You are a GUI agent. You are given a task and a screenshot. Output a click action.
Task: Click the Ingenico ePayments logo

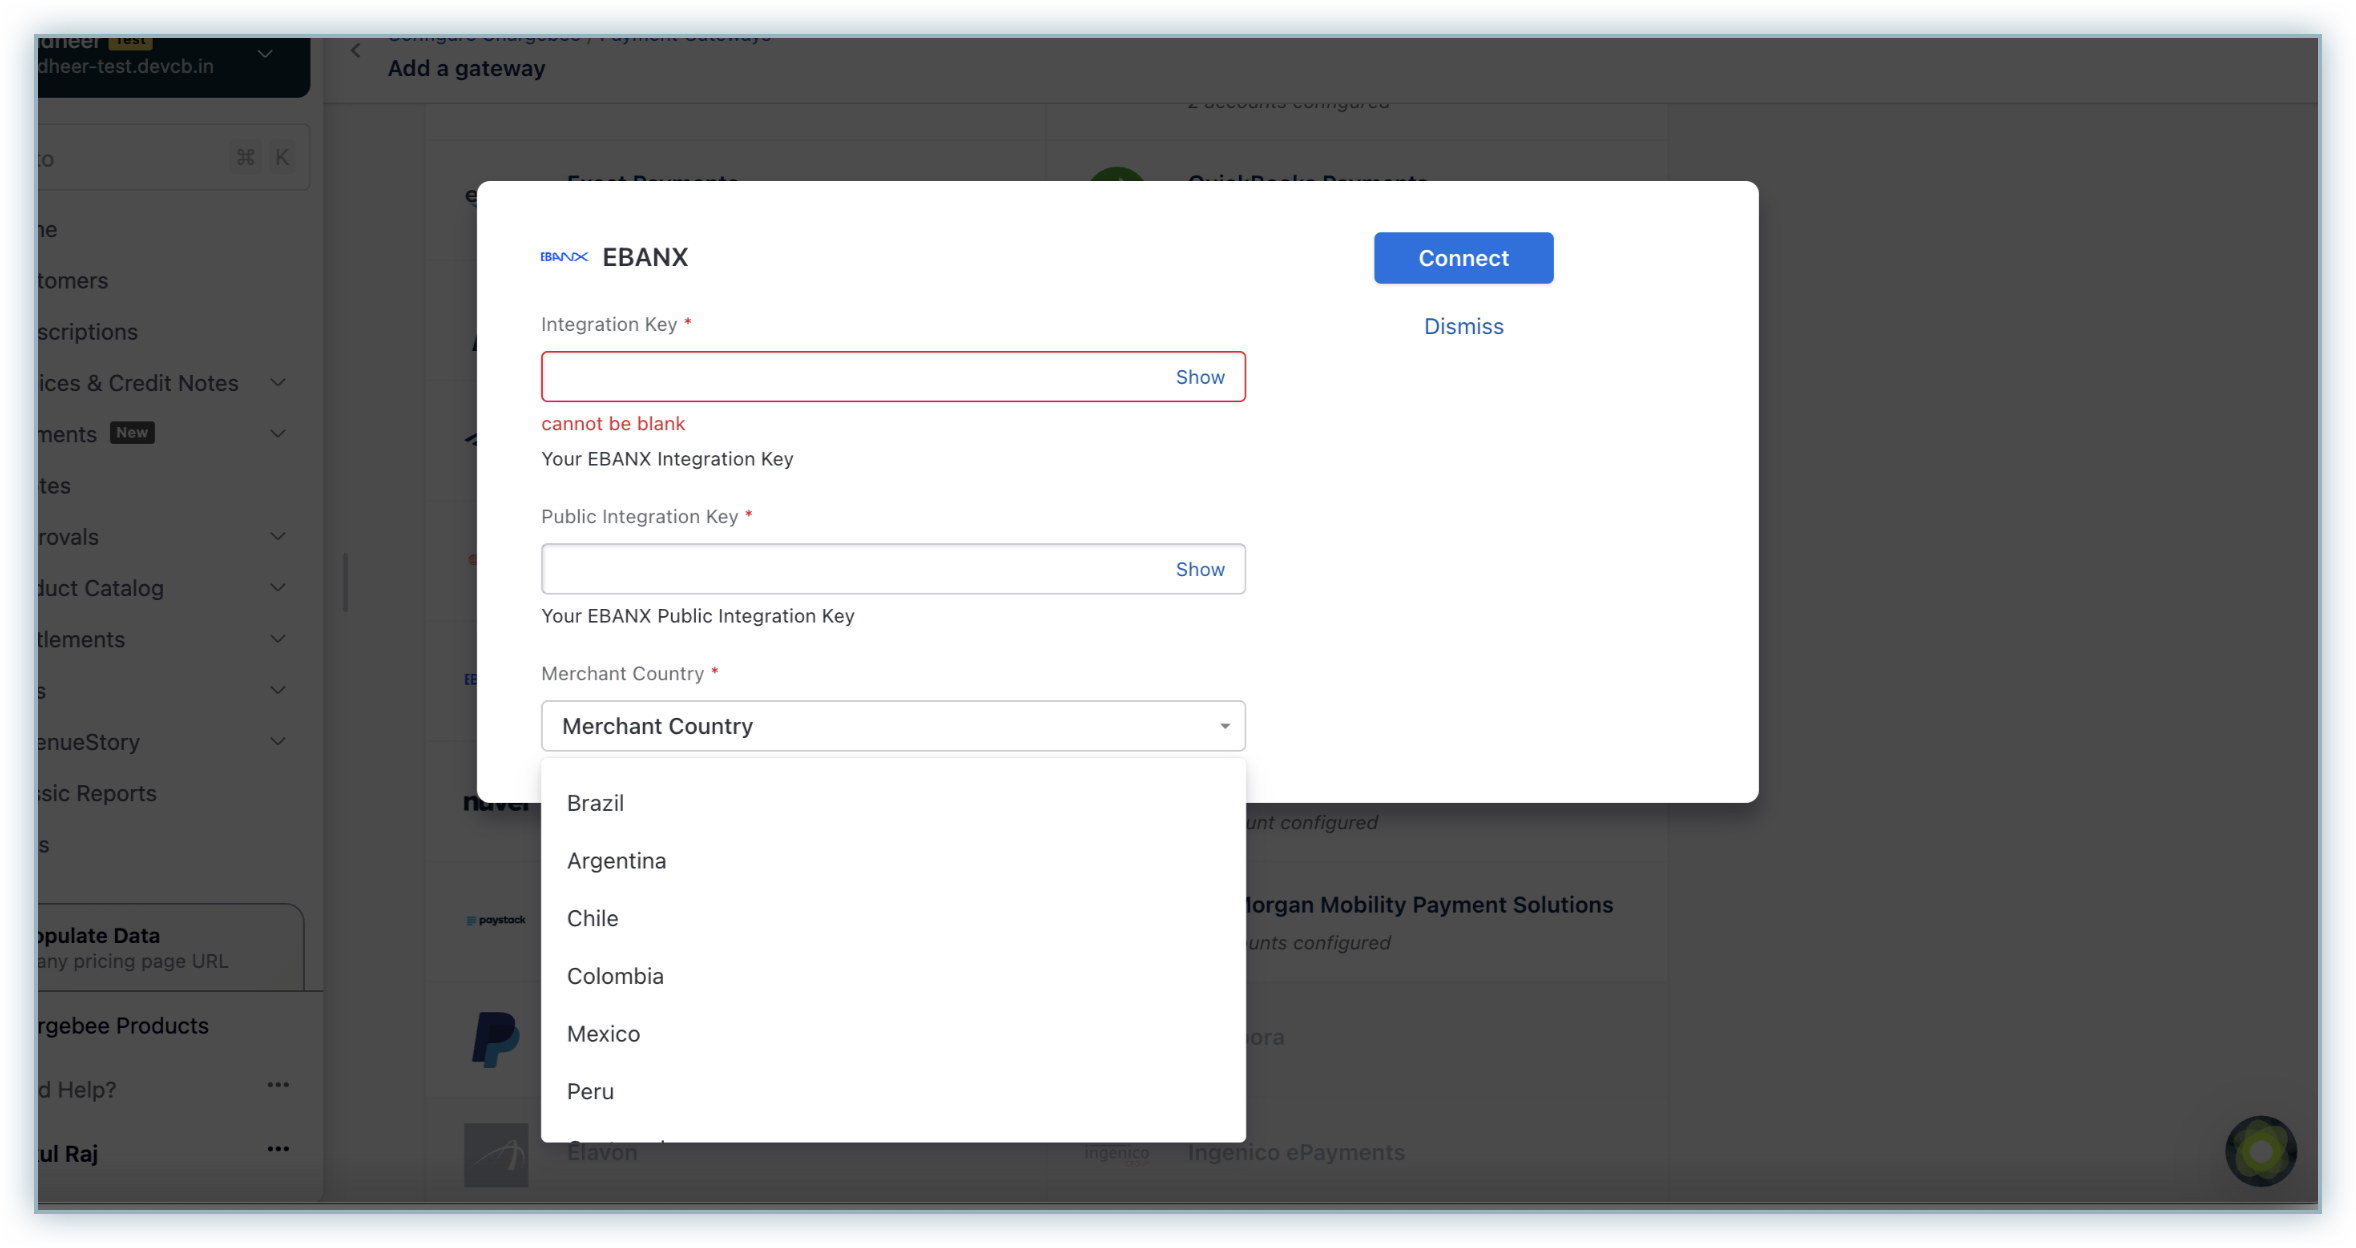click(x=1117, y=1153)
